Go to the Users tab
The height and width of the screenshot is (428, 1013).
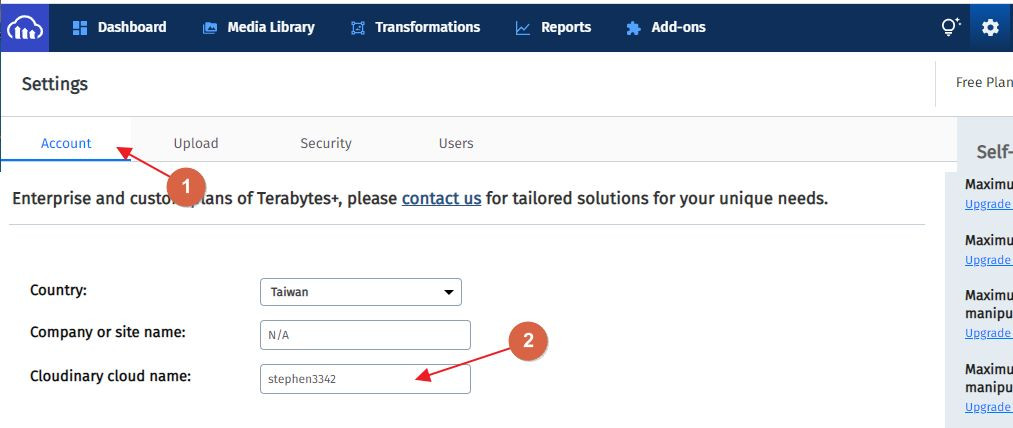456,143
